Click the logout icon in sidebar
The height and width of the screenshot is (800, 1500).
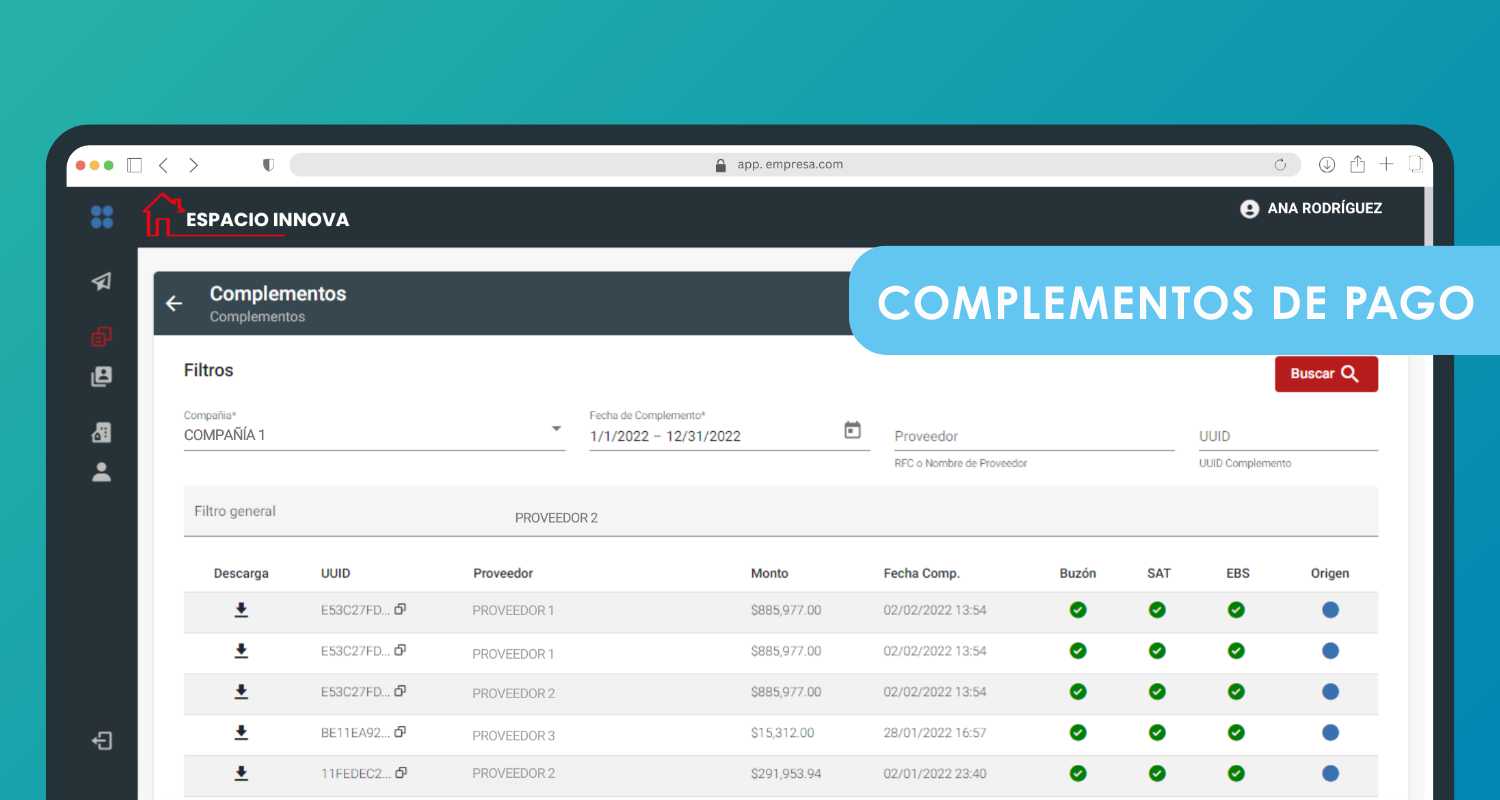(x=102, y=741)
